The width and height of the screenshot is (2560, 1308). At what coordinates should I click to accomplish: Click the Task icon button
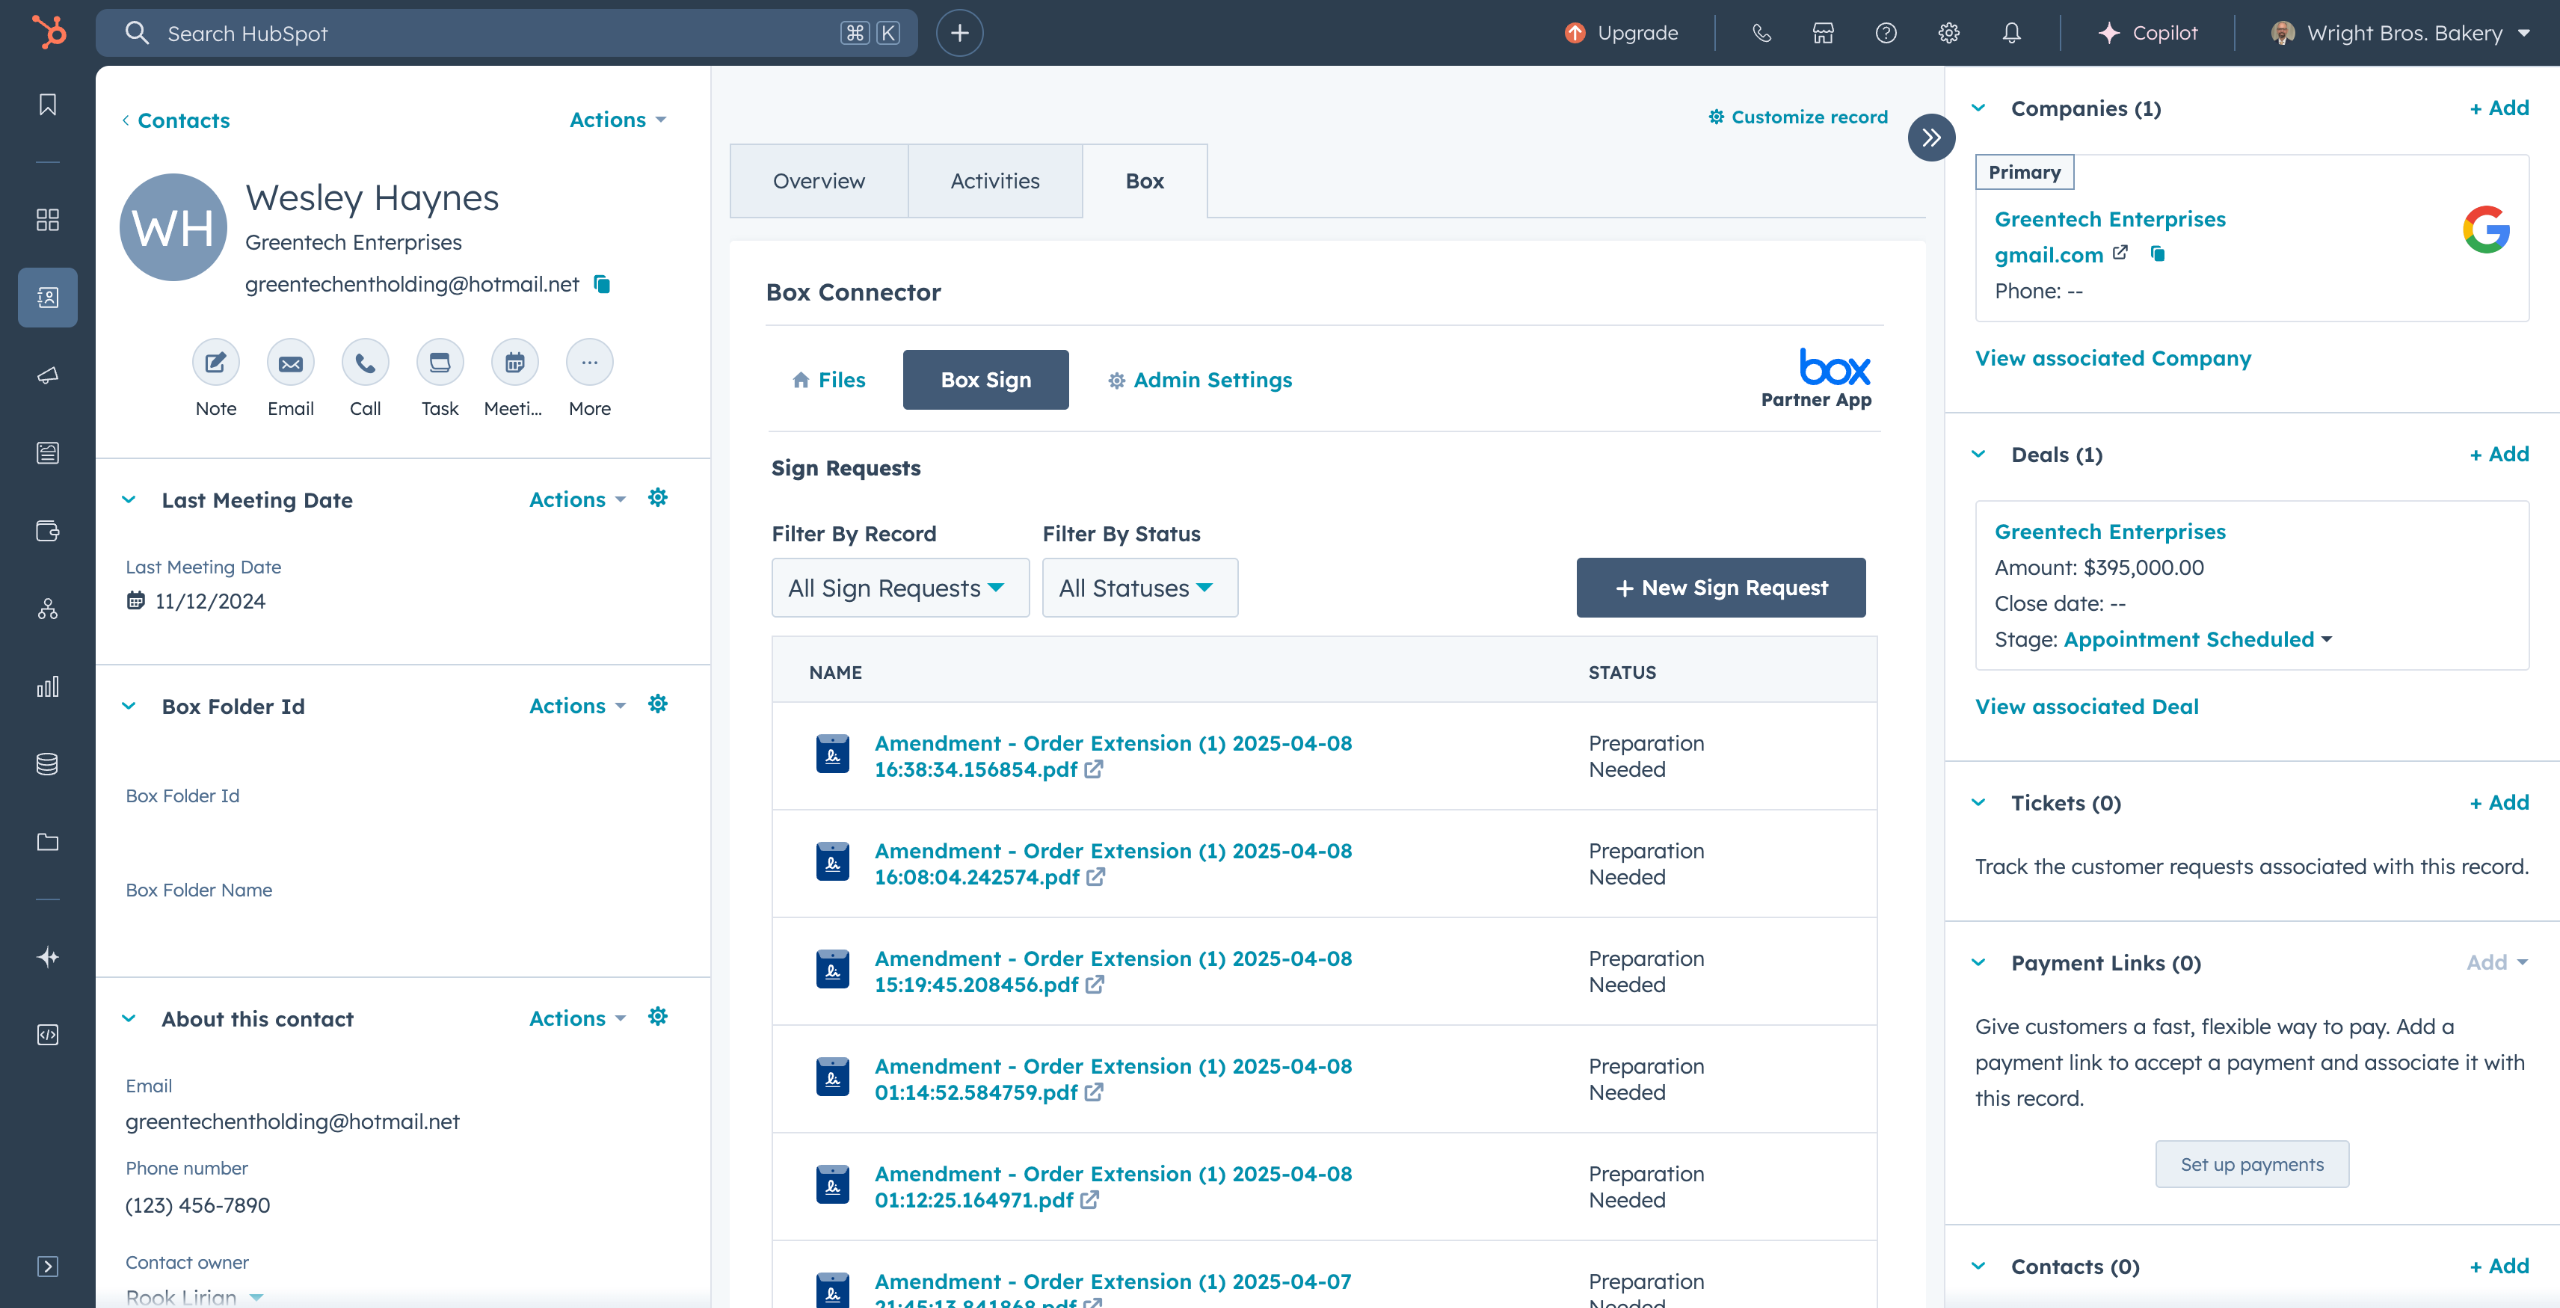point(440,363)
